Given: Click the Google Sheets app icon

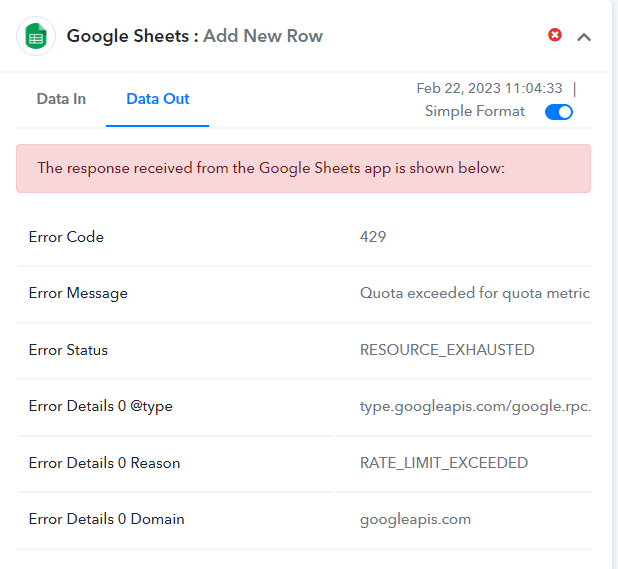Looking at the screenshot, I should click(x=36, y=36).
